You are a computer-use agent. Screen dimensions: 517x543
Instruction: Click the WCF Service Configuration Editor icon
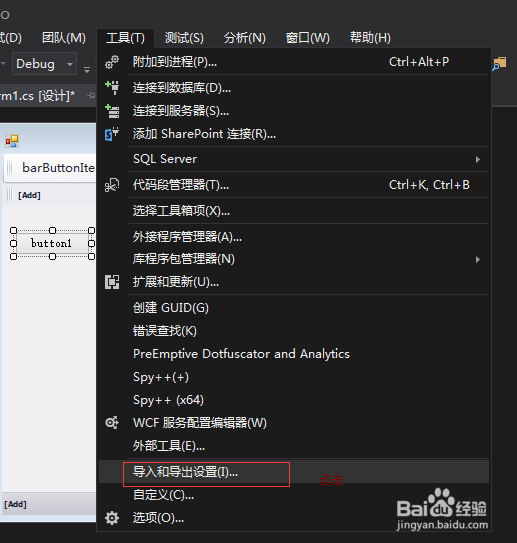(x=112, y=422)
